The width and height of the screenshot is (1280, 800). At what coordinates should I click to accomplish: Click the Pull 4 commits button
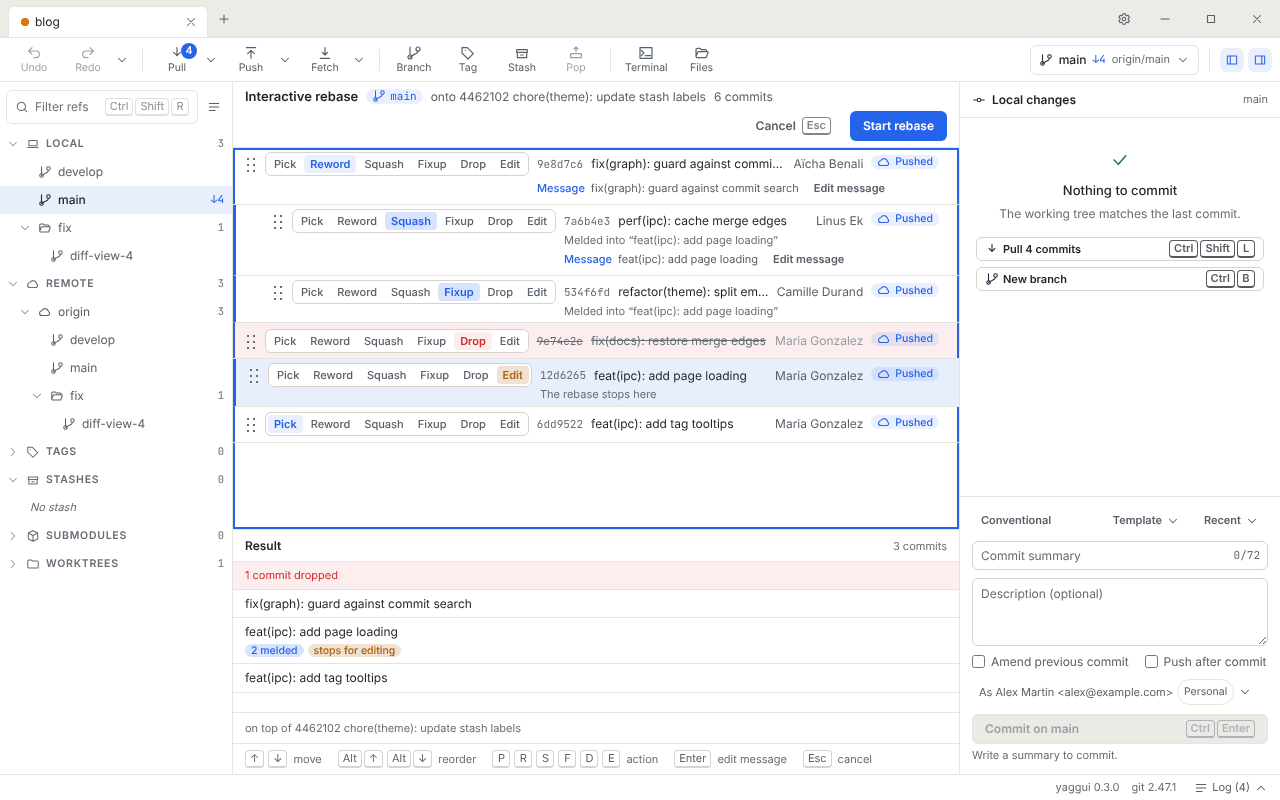(x=1120, y=249)
